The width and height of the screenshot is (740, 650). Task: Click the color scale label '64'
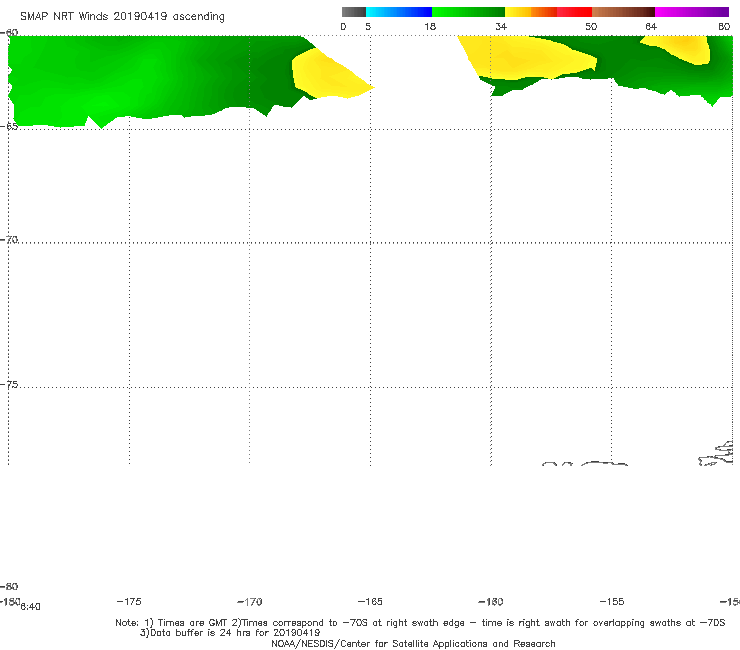coord(651,26)
